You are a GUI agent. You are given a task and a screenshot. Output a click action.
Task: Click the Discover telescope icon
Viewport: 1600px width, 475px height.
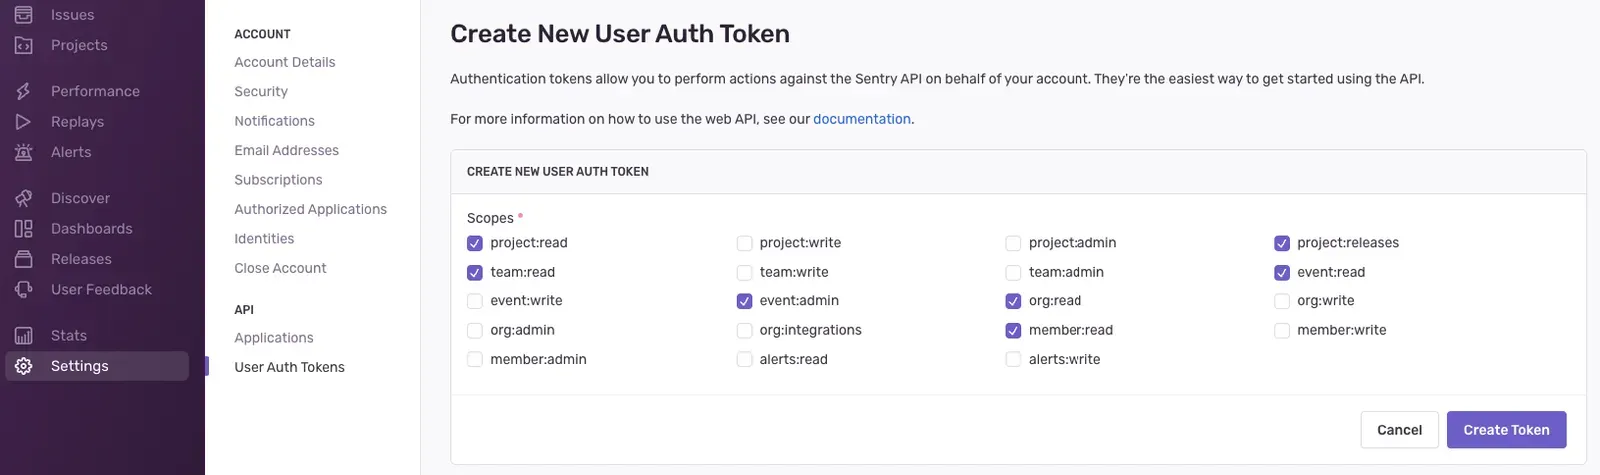24,198
